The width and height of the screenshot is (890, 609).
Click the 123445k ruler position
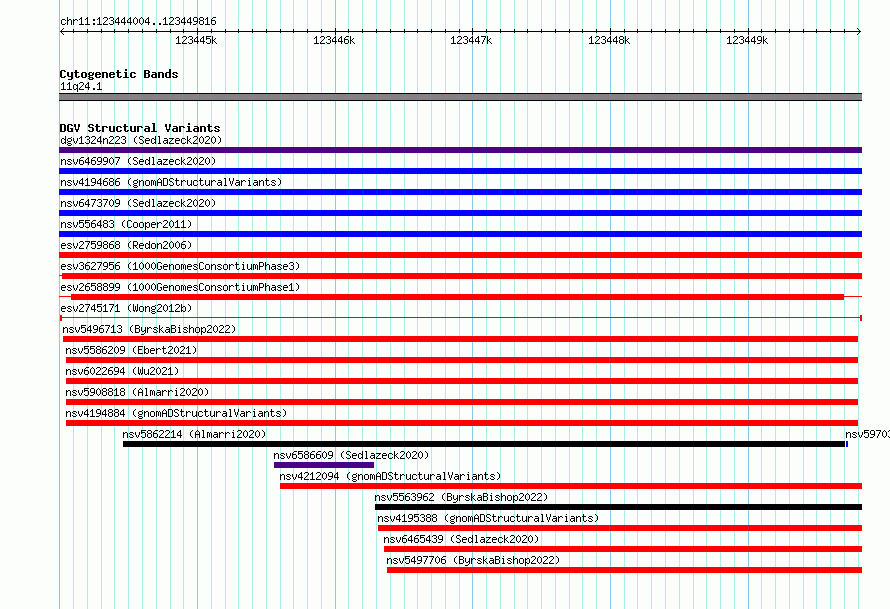[196, 40]
